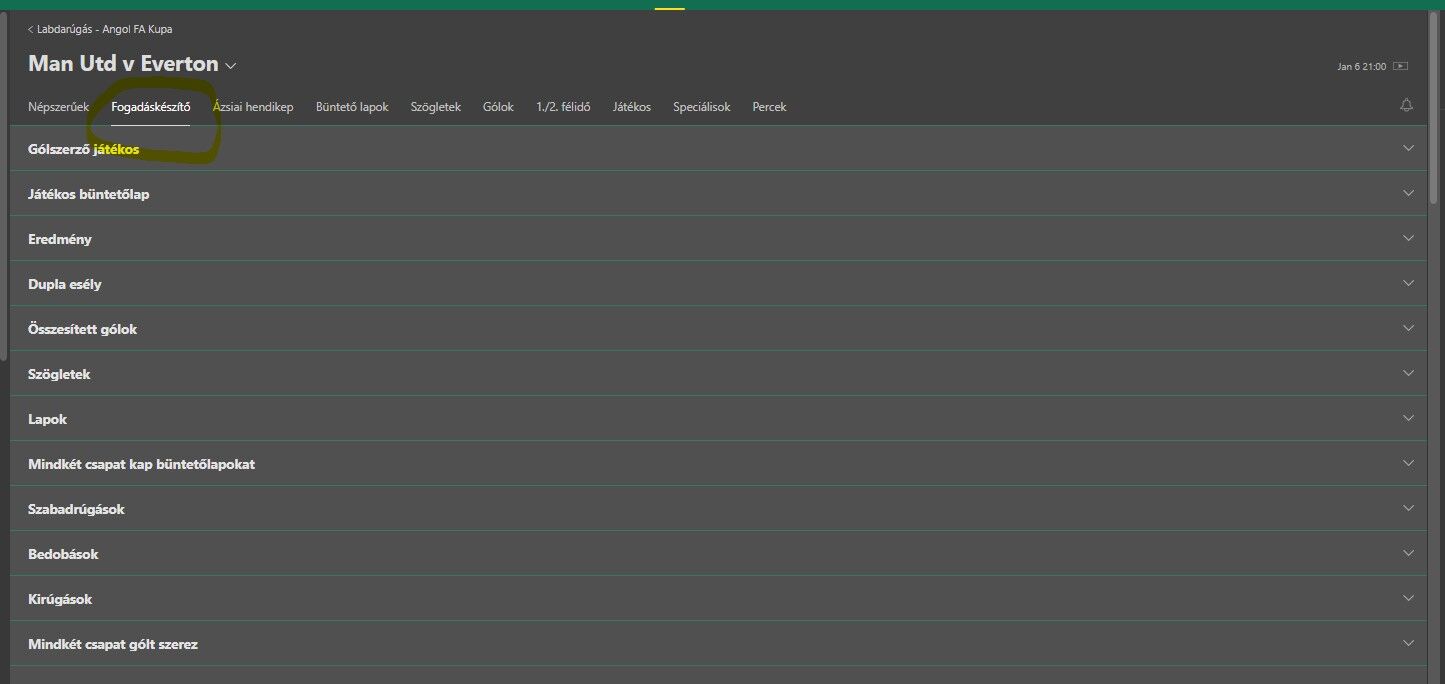Open the Ázsiai hendikep tab

pos(253,107)
